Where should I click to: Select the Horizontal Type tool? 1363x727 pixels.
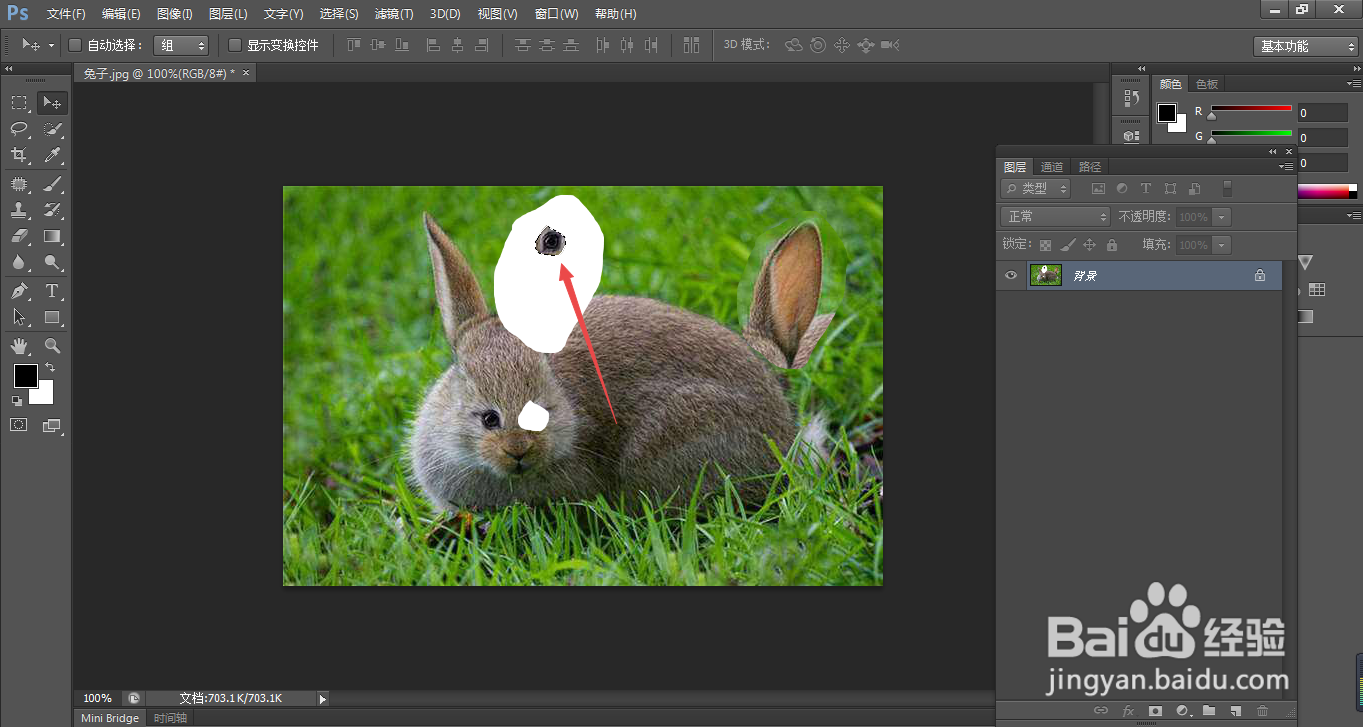tap(52, 291)
